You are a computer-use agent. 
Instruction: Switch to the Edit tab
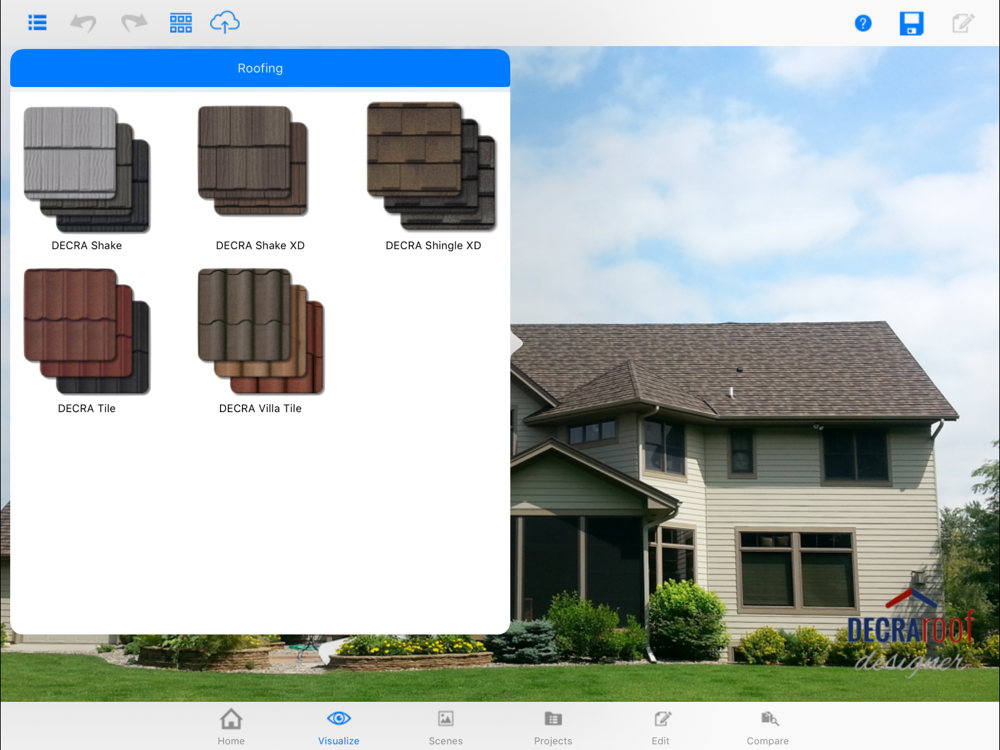click(661, 726)
